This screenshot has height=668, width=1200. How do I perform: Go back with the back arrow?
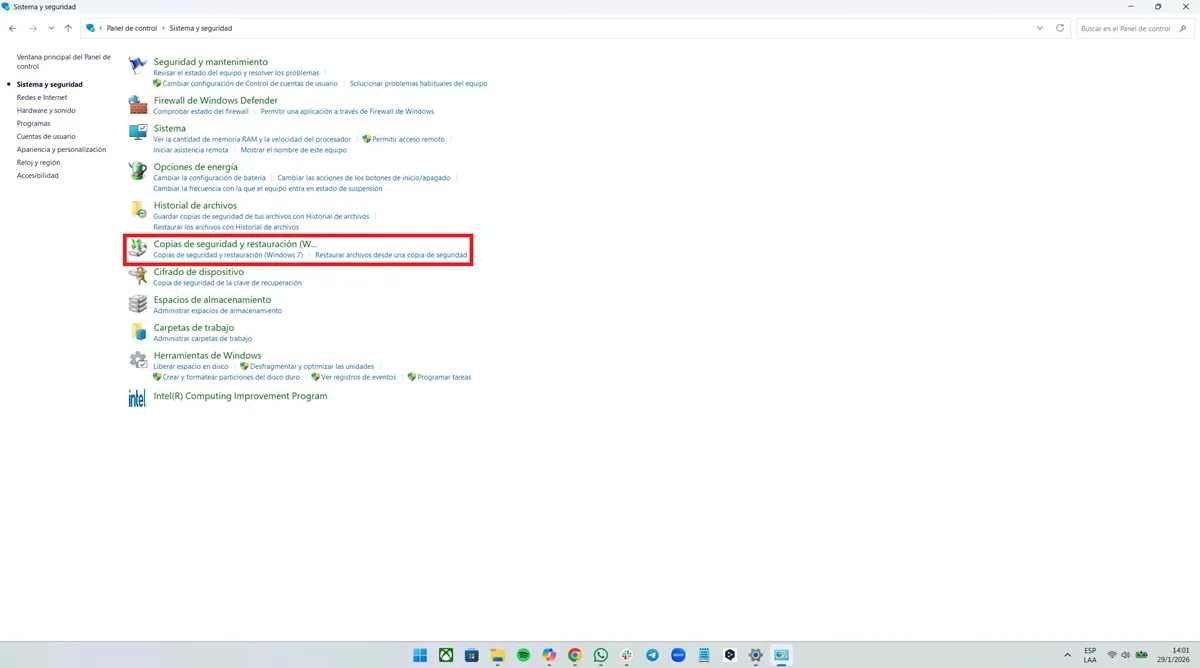pyautogui.click(x=12, y=28)
